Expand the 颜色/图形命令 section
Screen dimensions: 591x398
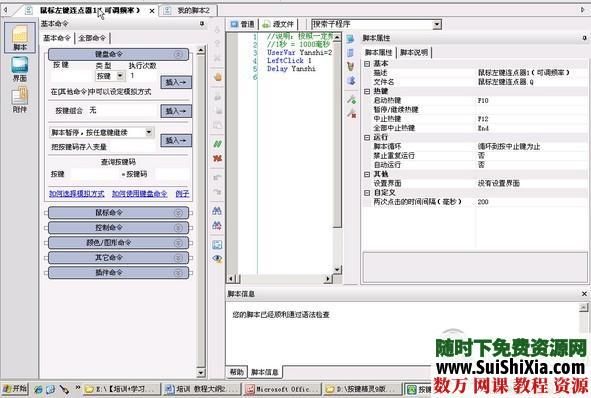click(x=118, y=243)
